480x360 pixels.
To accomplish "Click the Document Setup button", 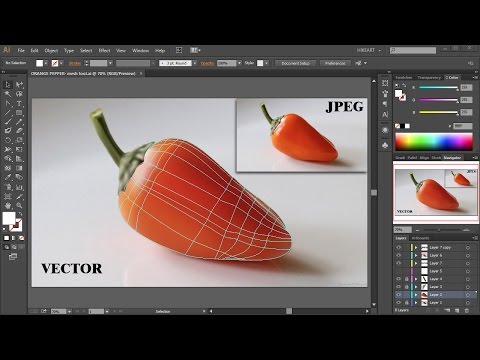I will 295,63.
